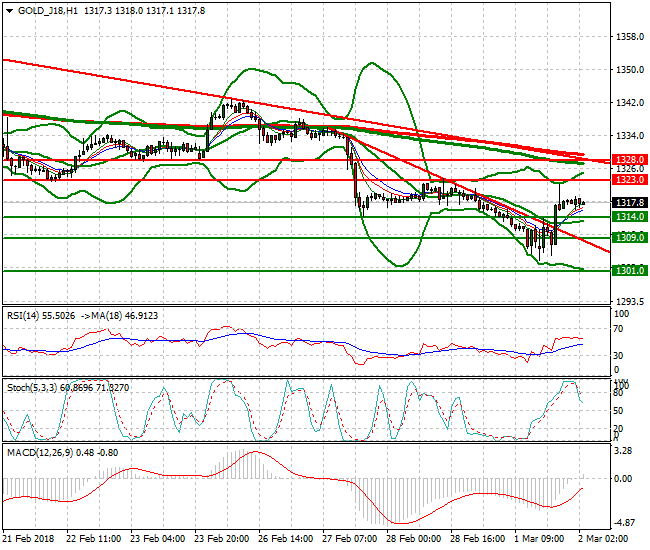Click the GOLD_J18,H1 chart title text

48,11
